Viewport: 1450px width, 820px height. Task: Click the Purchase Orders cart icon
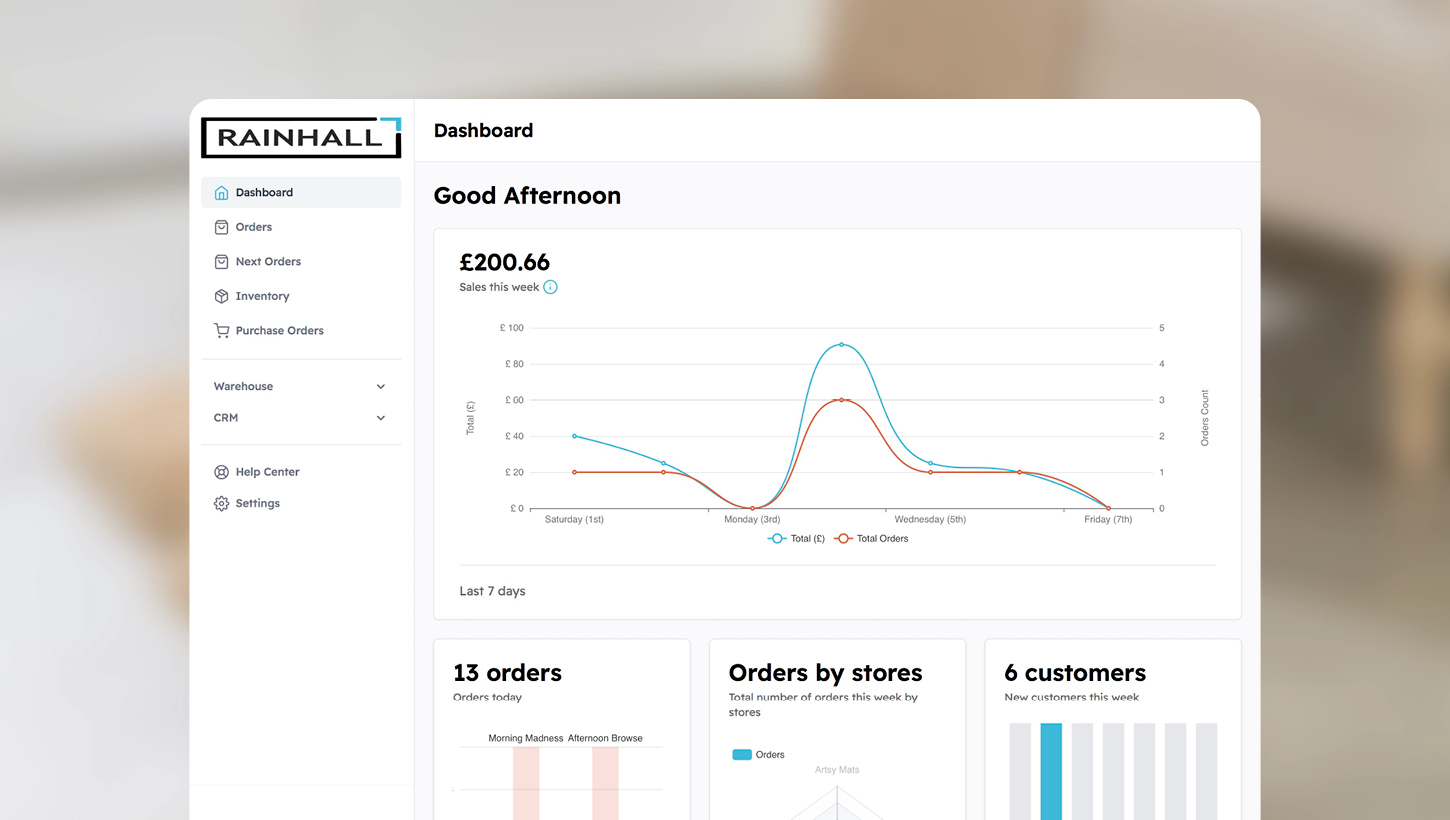click(x=221, y=331)
